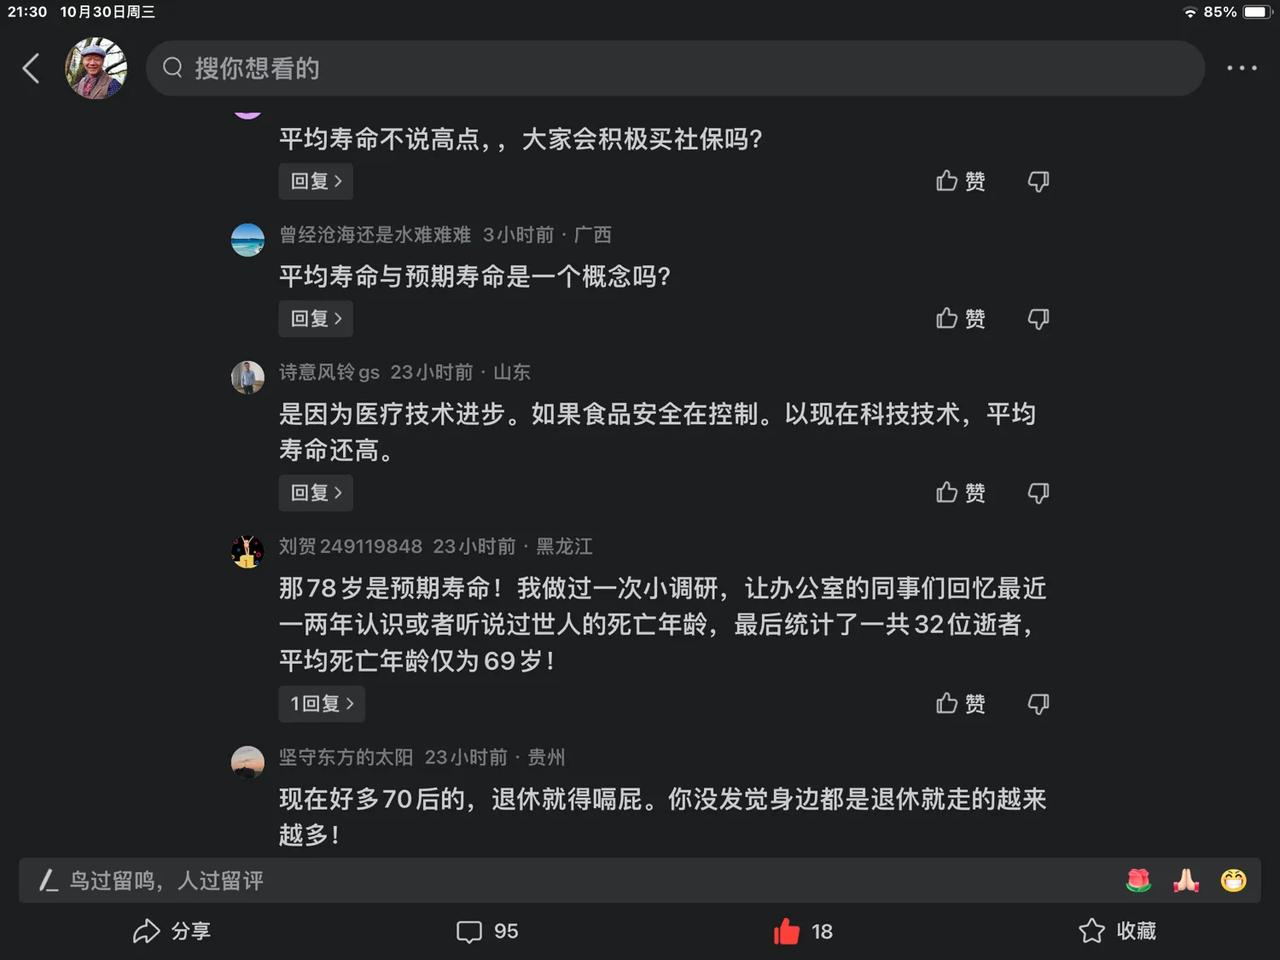Reply to 曾经沧海还是水难难难's comment
1280x960 pixels.
316,319
